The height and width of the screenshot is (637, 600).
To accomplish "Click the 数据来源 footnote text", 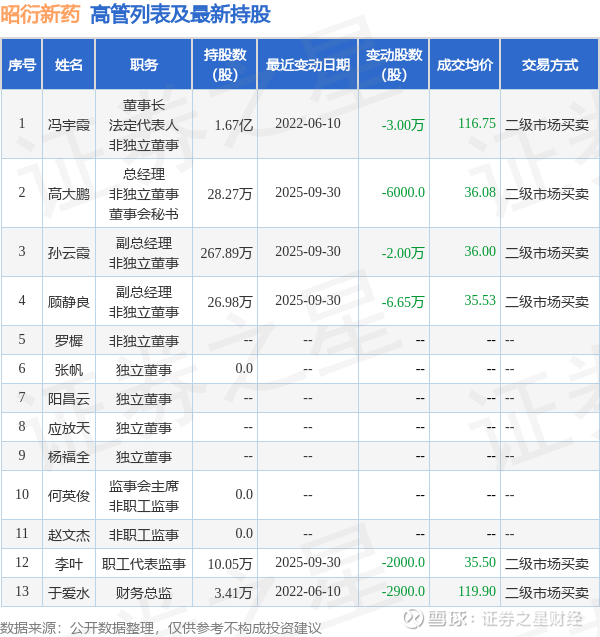I will [x=160, y=628].
